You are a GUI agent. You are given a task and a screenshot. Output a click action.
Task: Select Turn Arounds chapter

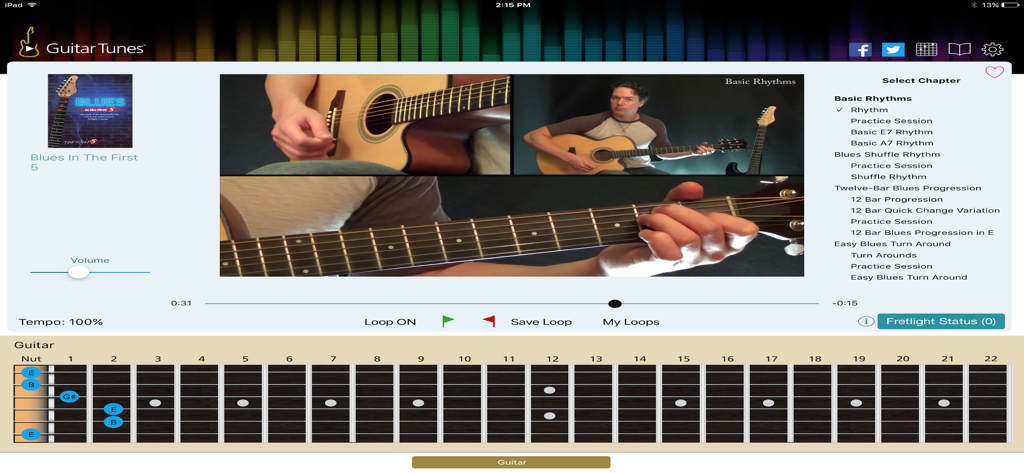[x=884, y=255]
